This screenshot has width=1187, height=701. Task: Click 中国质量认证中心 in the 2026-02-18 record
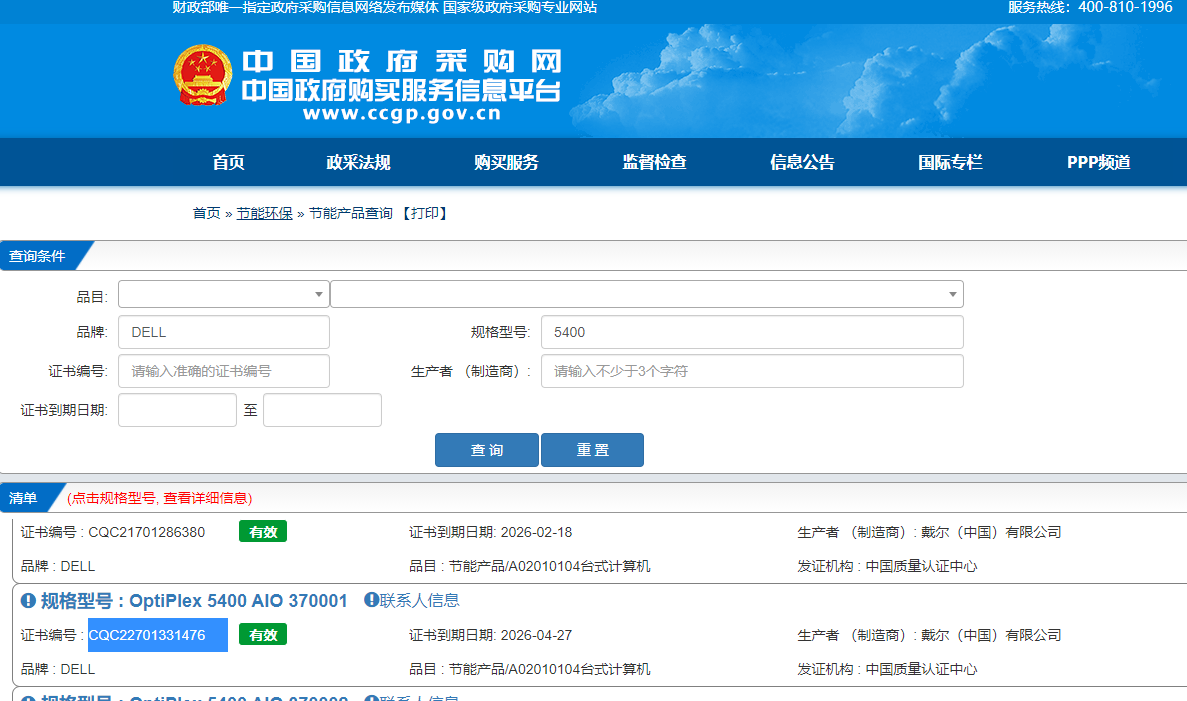pyautogui.click(x=921, y=566)
